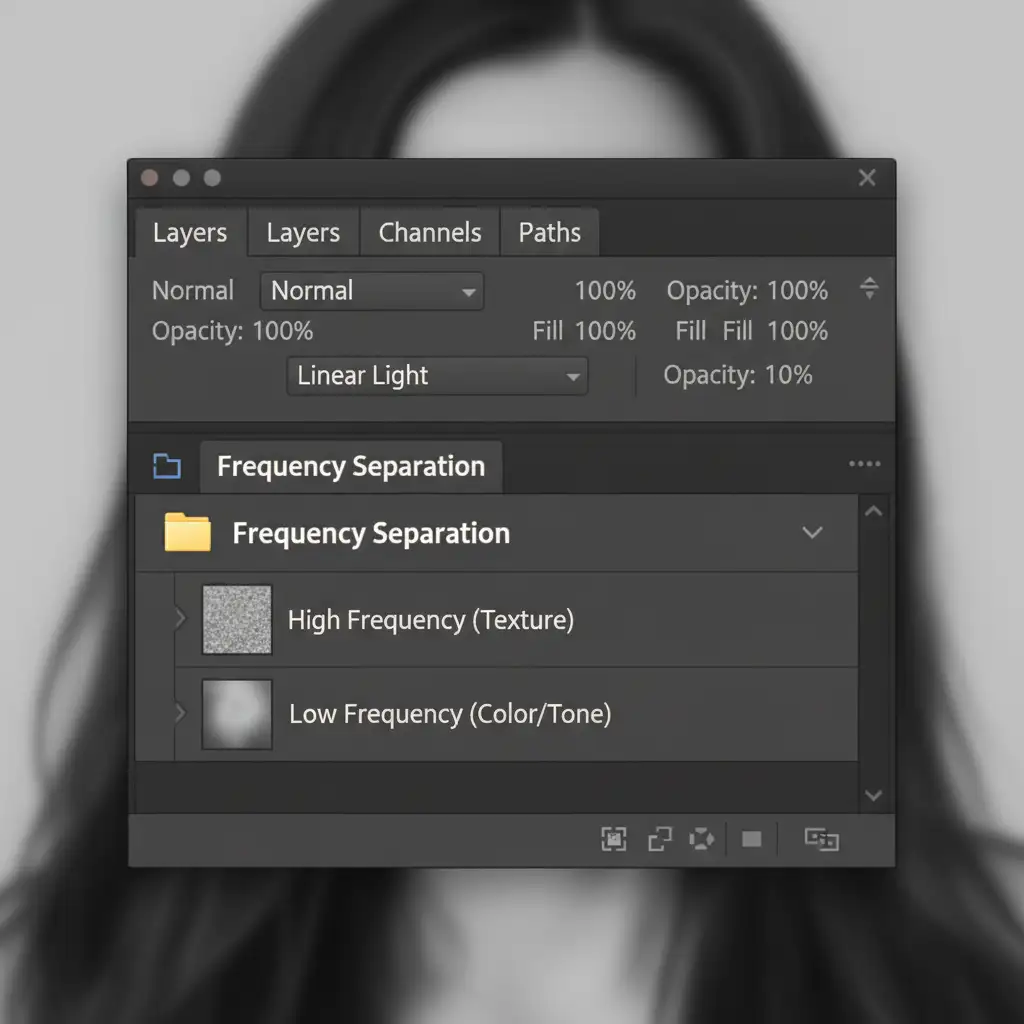Click the blue folder outline icon
Screen dimensions: 1024x1024
(167, 467)
